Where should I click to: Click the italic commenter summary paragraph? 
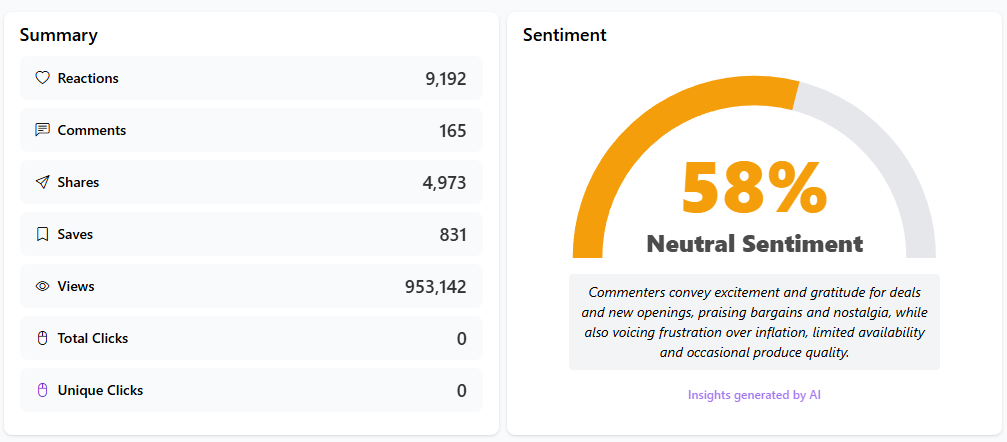coord(754,322)
